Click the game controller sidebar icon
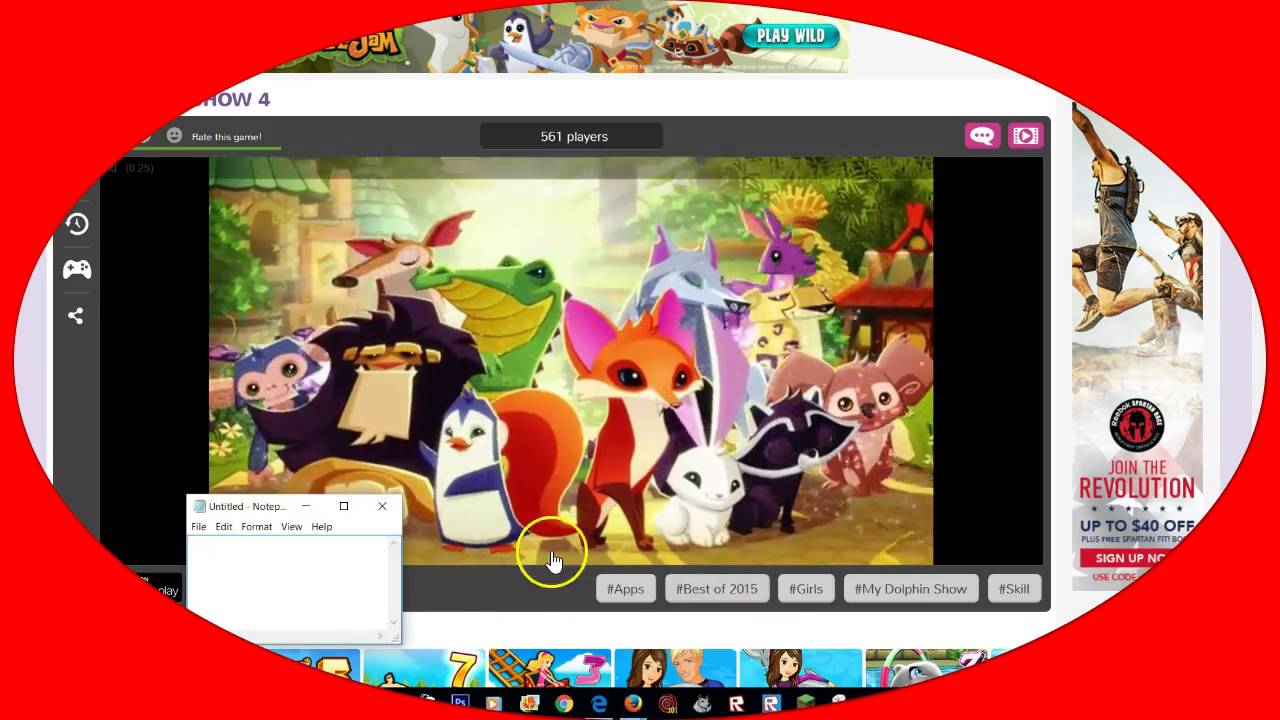 (77, 269)
